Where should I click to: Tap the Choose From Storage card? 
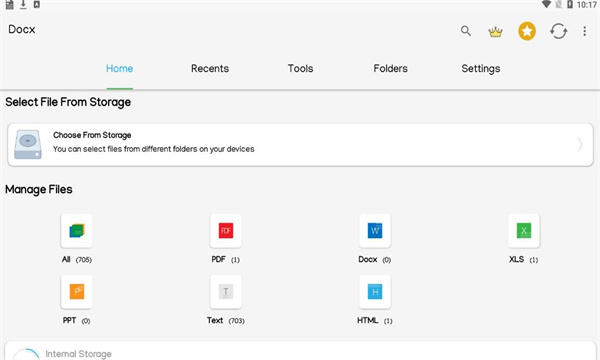pyautogui.click(x=300, y=145)
